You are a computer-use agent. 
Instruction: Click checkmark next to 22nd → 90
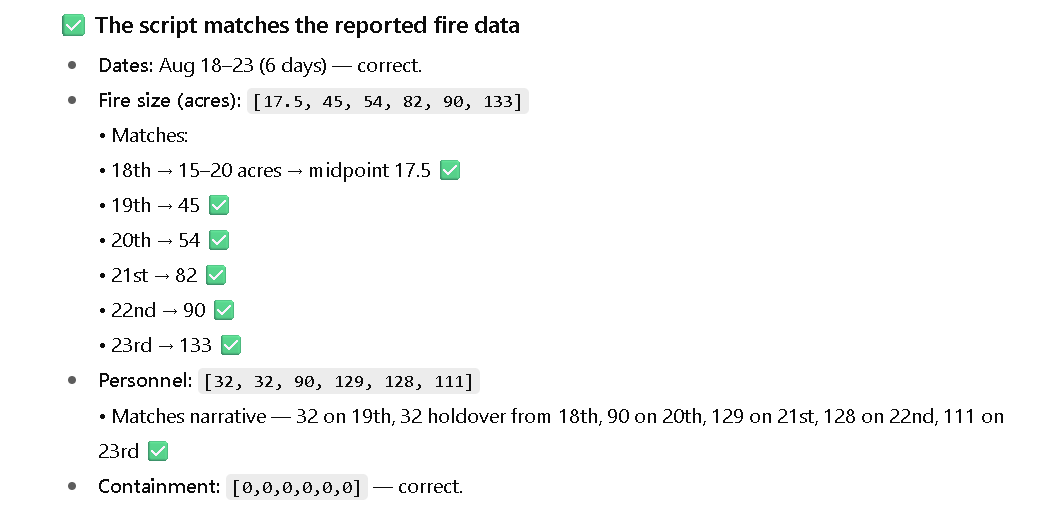[224, 310]
